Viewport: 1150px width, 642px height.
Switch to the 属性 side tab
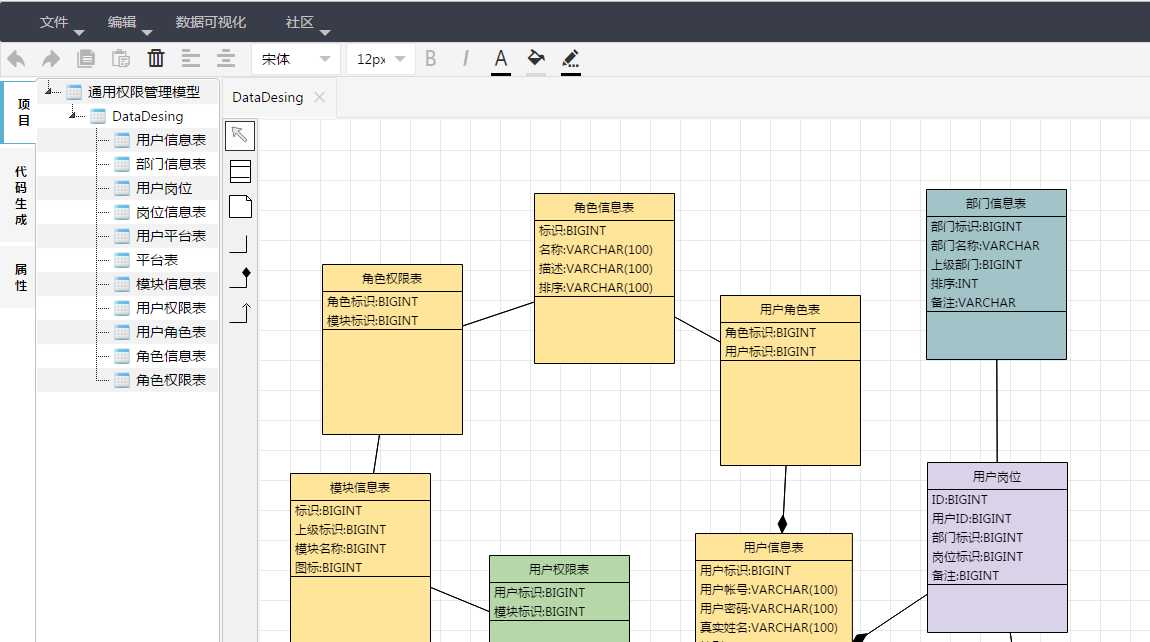tap(21, 277)
